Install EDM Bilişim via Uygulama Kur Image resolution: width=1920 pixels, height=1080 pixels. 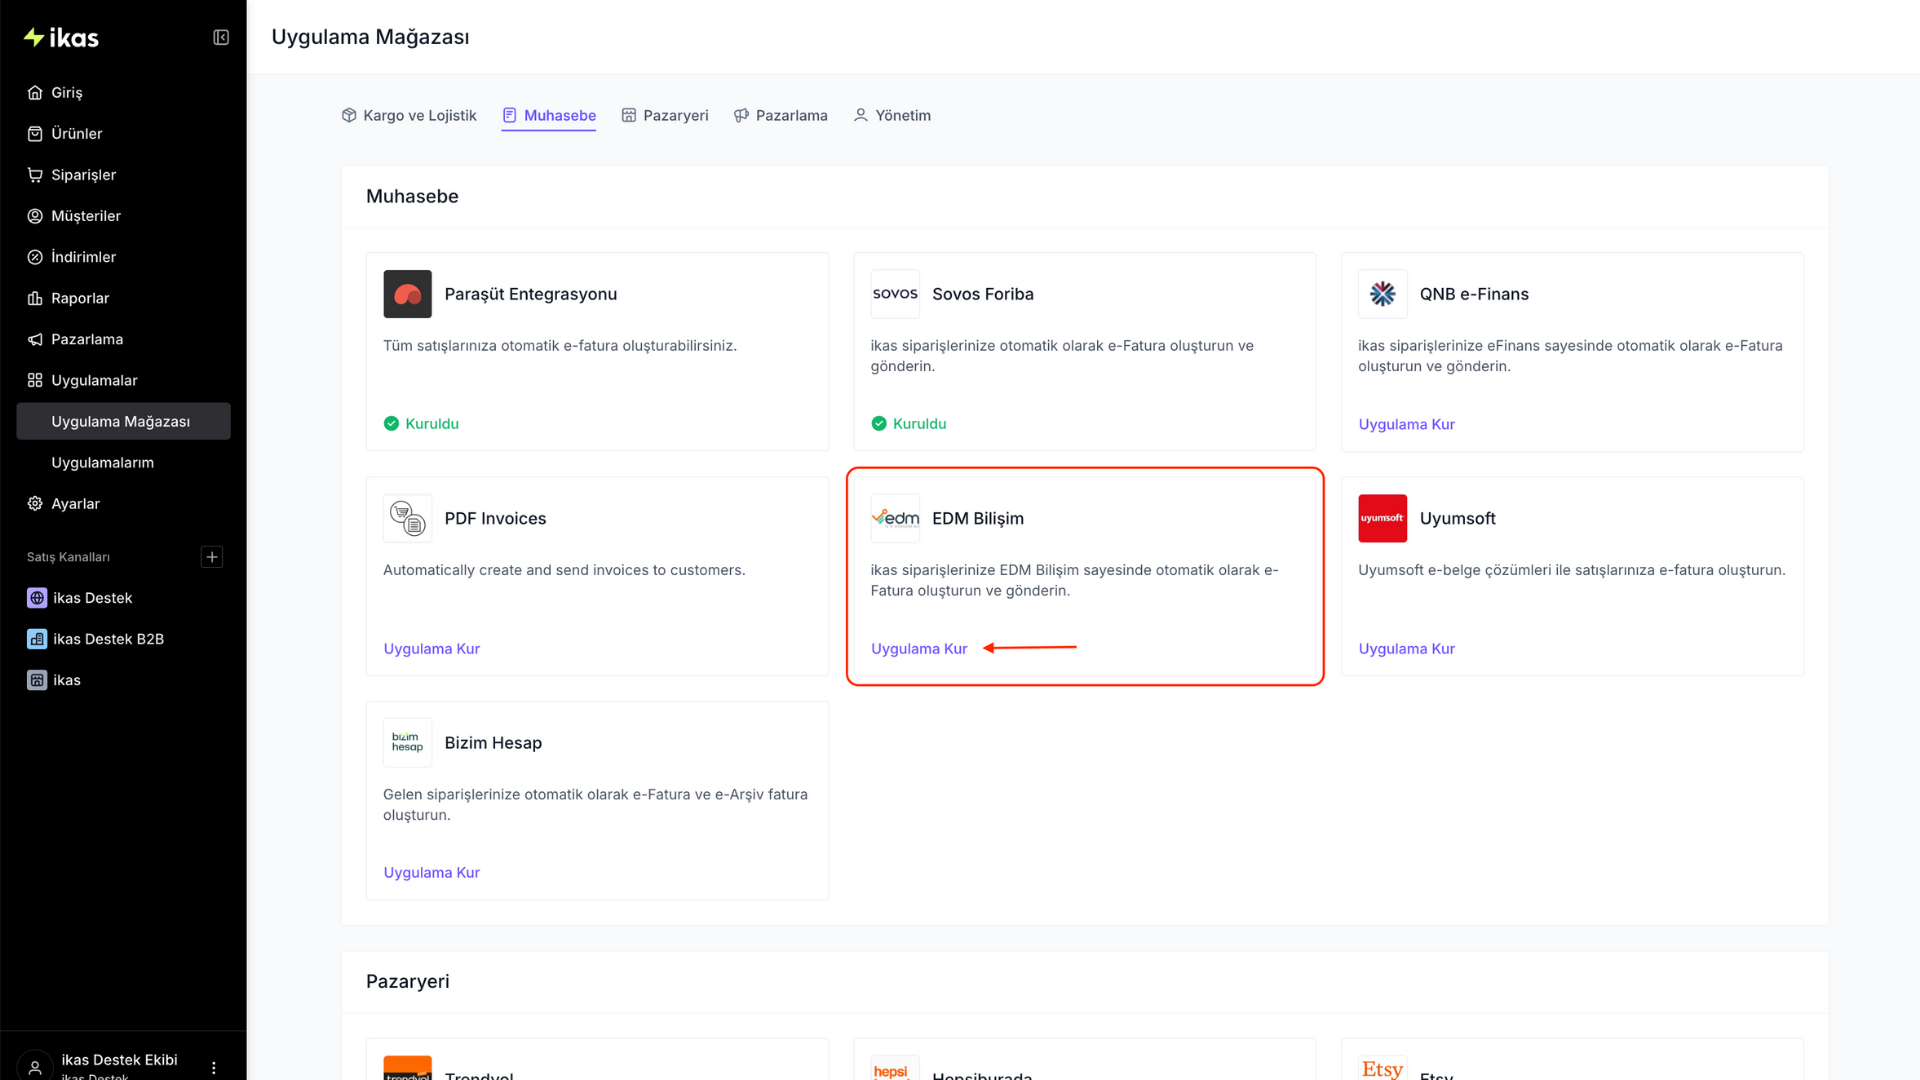(x=919, y=648)
